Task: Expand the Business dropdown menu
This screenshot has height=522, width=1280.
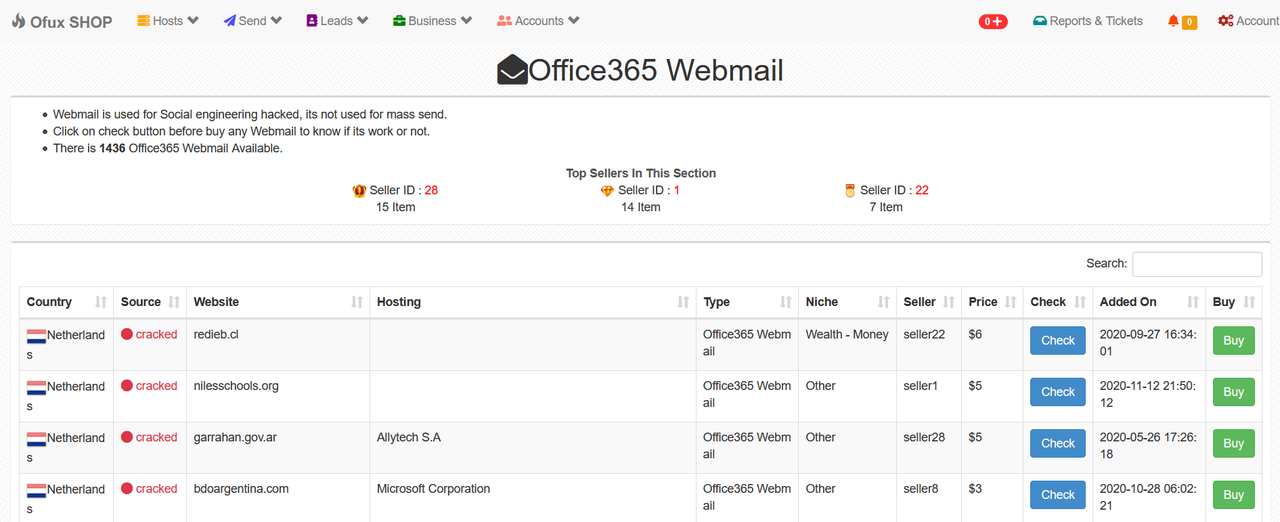Action: [433, 21]
